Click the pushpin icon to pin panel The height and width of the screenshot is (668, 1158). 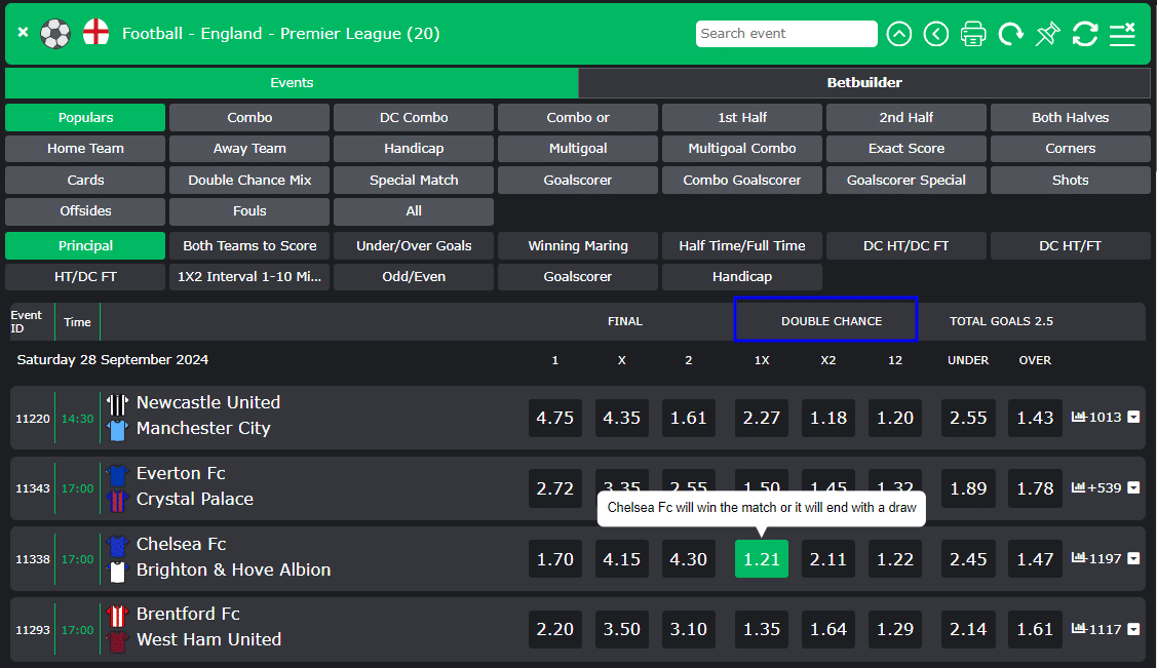click(x=1047, y=34)
